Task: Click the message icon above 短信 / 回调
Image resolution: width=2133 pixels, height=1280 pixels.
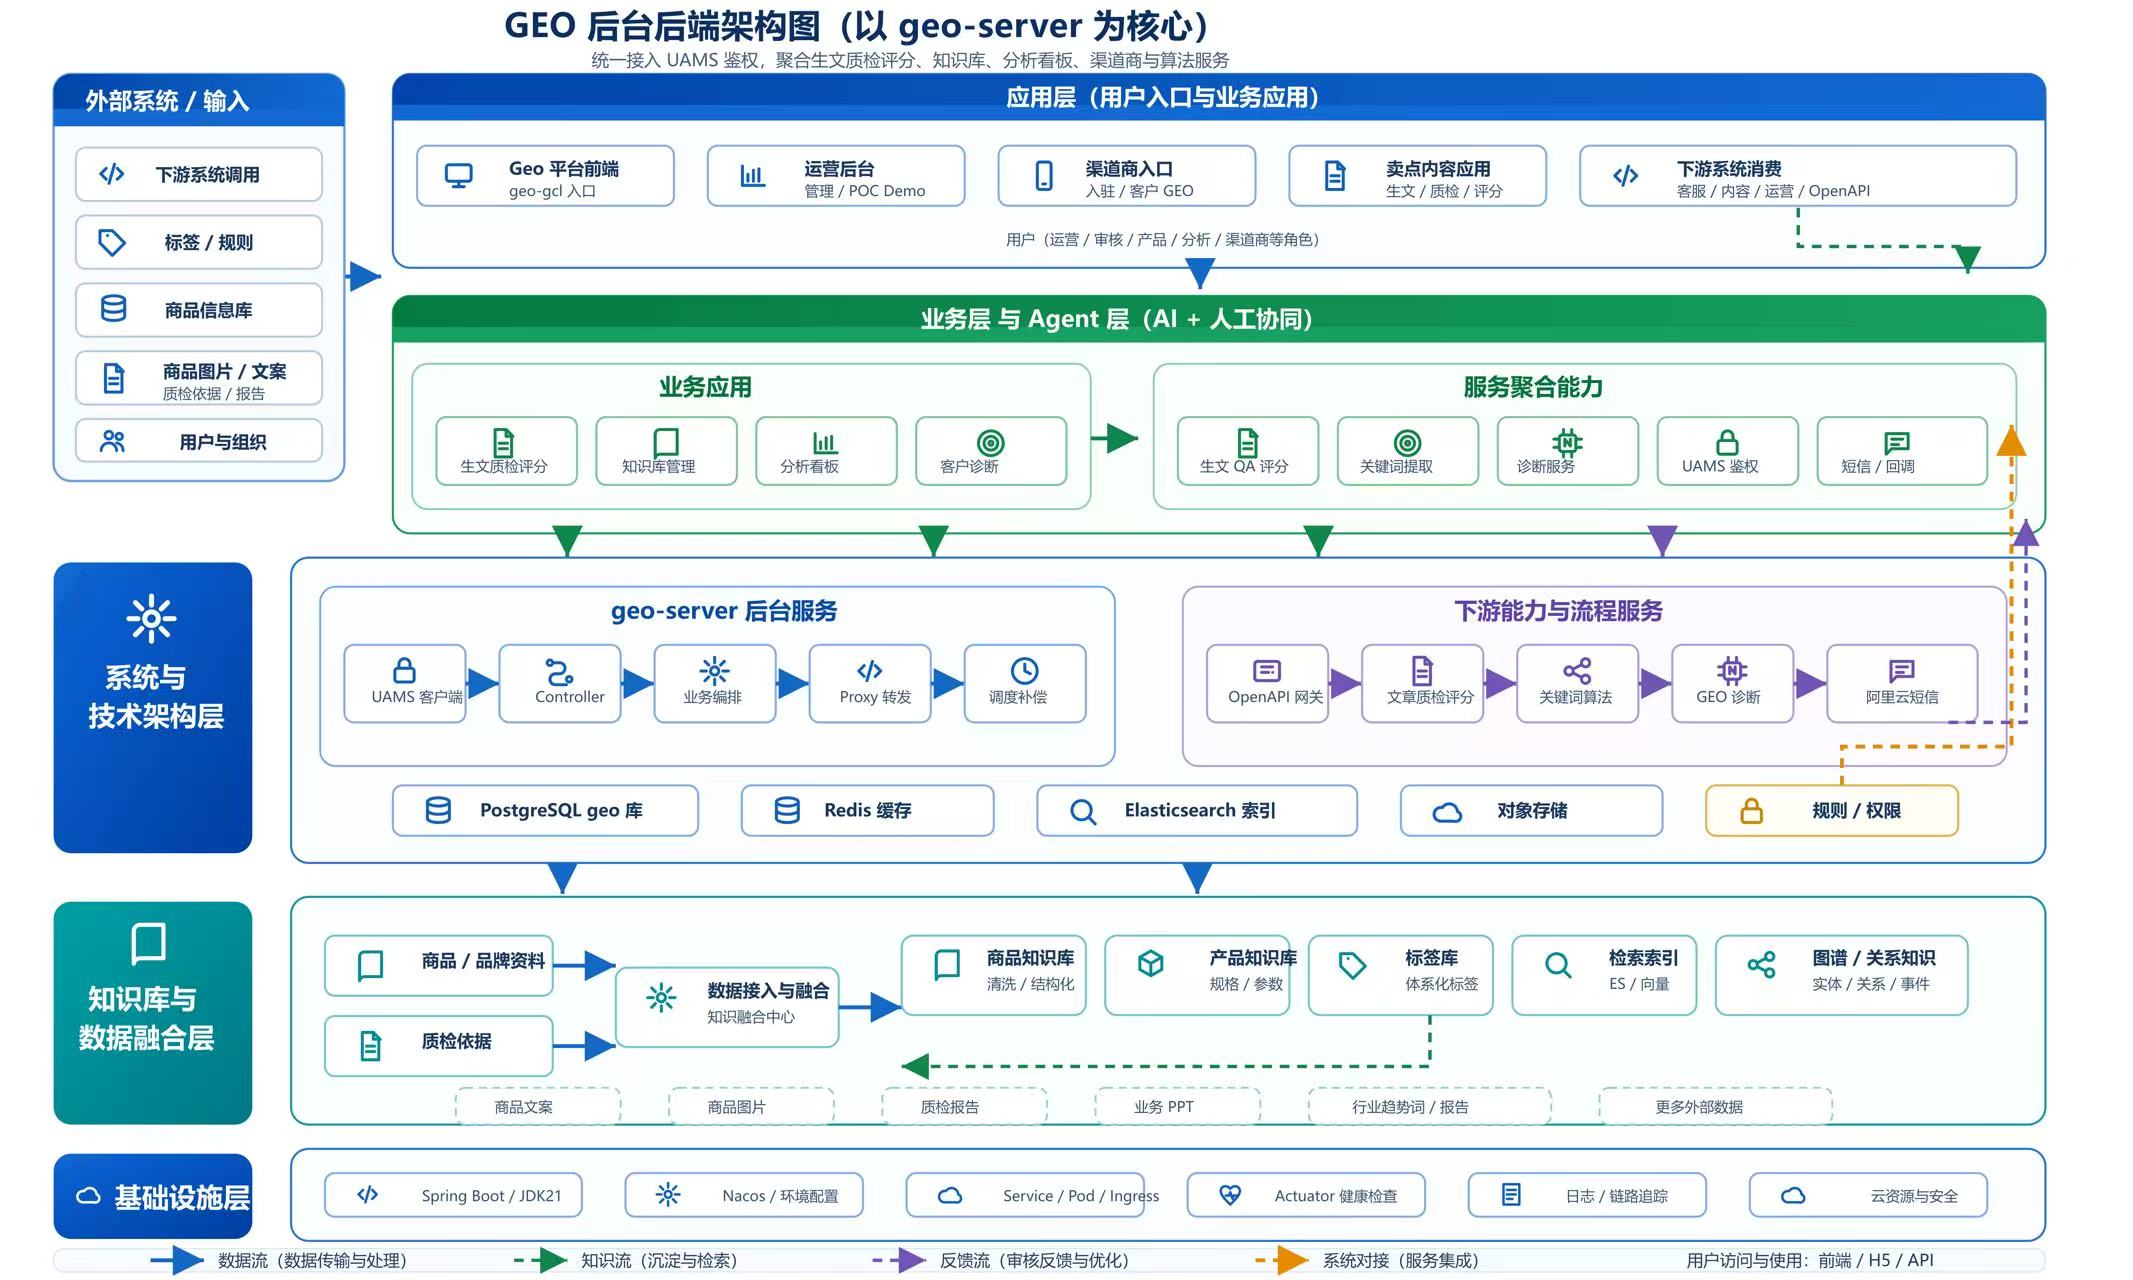Action: point(1896,442)
